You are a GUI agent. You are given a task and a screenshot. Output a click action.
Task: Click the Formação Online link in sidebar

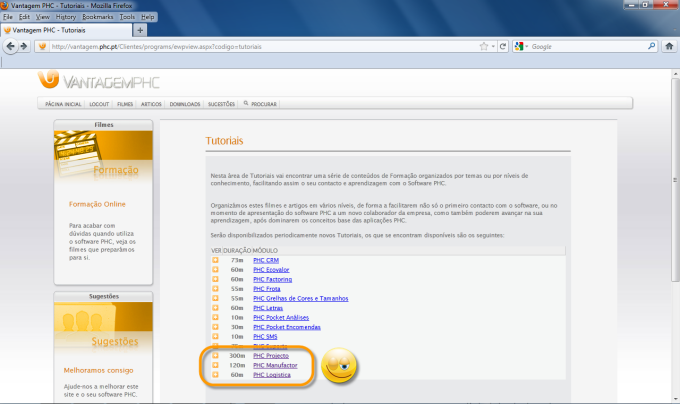[97, 204]
